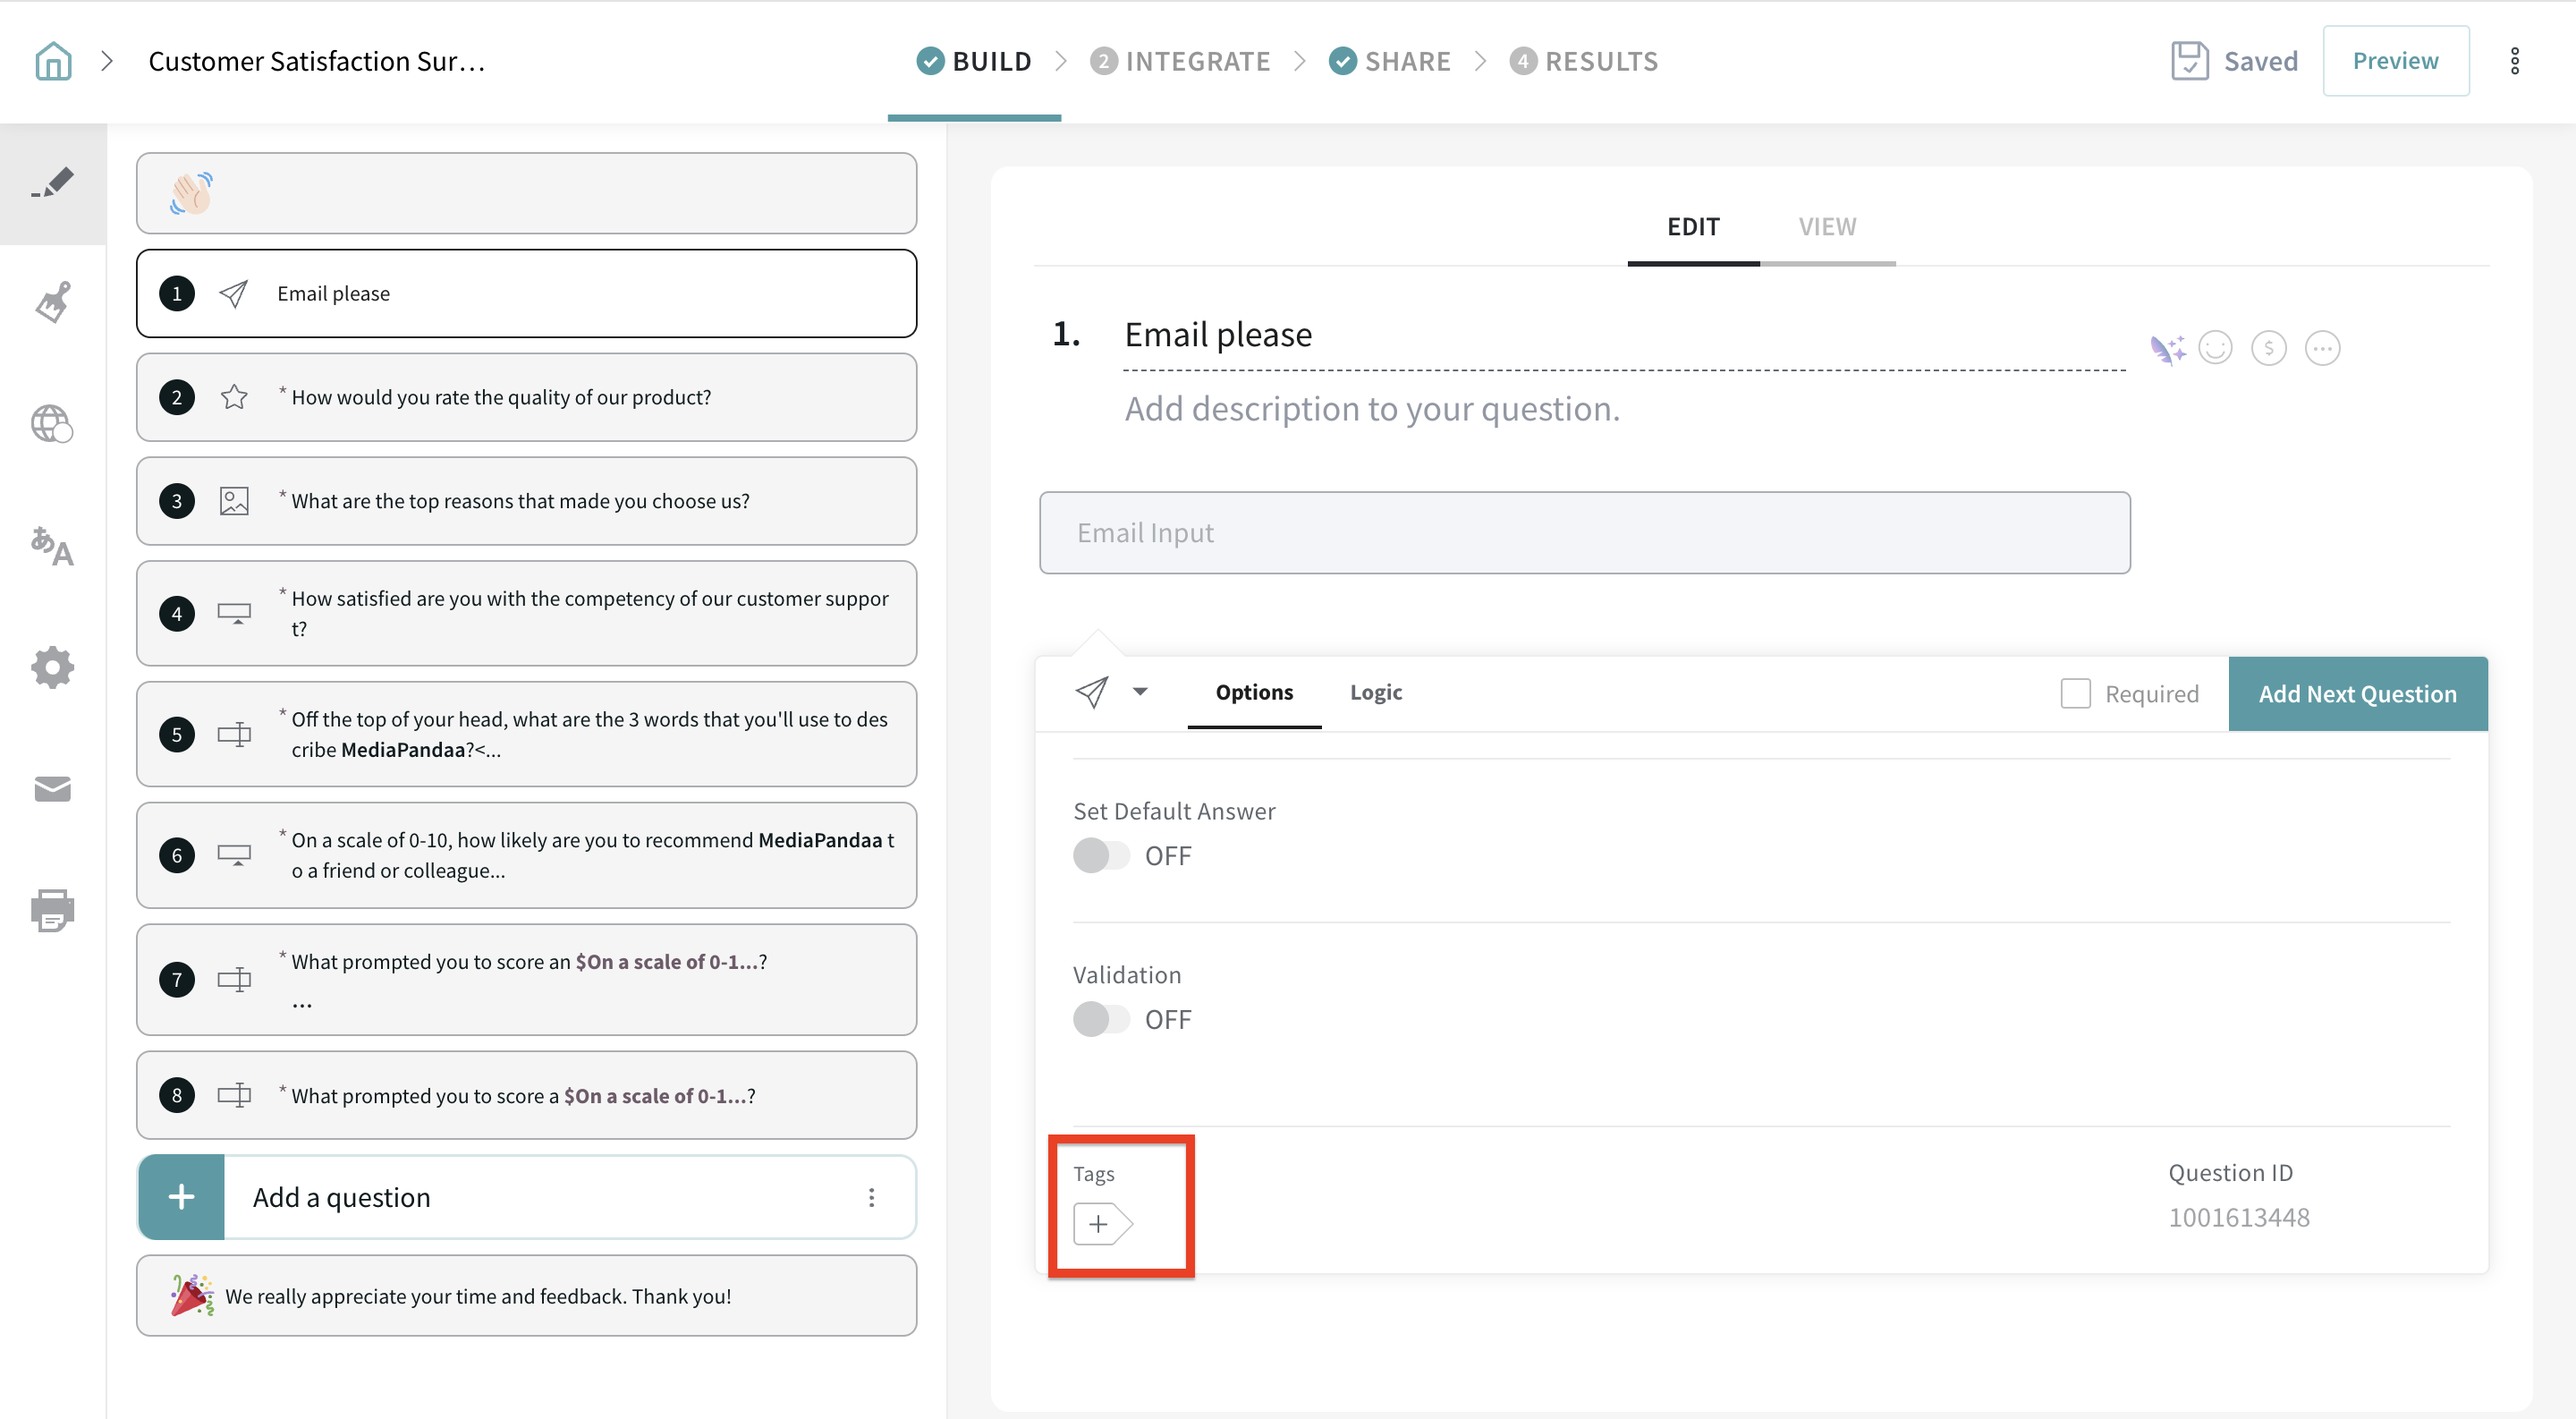2576x1419 pixels.
Task: Click the emoji smiley icon
Action: 2215,348
